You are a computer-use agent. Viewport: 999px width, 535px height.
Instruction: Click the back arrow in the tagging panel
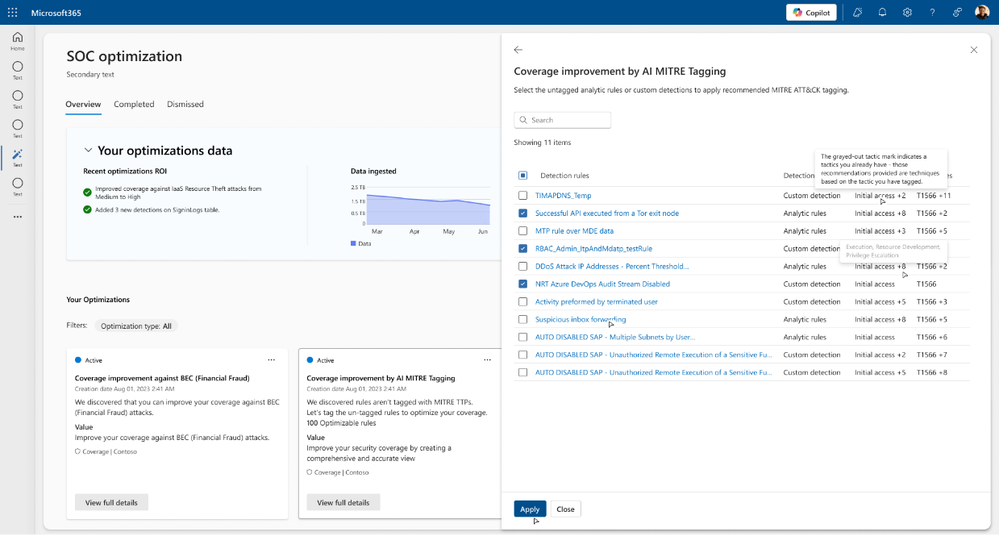(x=518, y=50)
